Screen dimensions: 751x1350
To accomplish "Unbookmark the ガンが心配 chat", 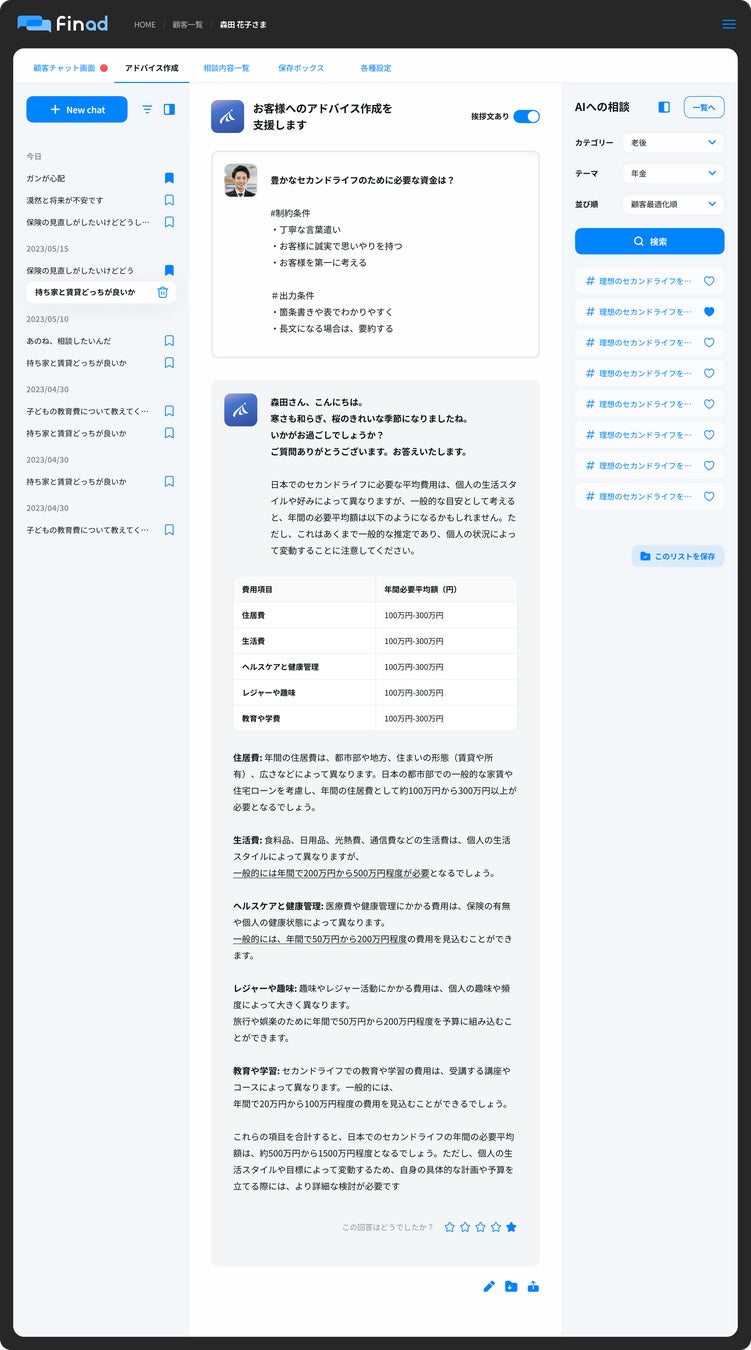I will tap(169, 178).
